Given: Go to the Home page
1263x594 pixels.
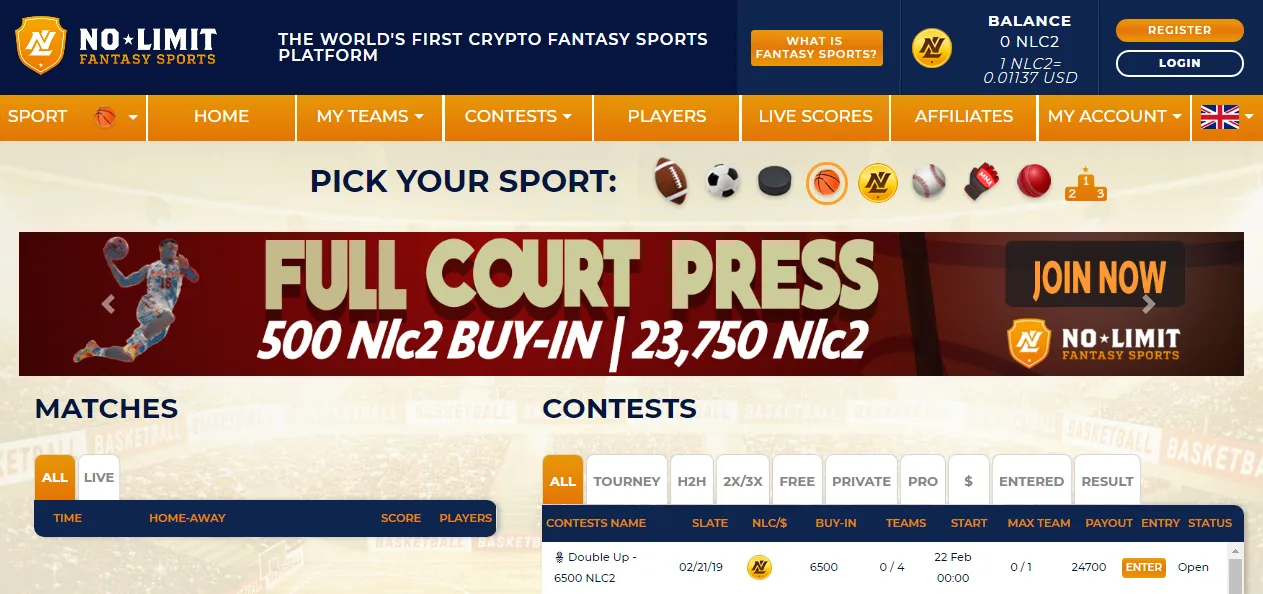Looking at the screenshot, I should point(221,117).
